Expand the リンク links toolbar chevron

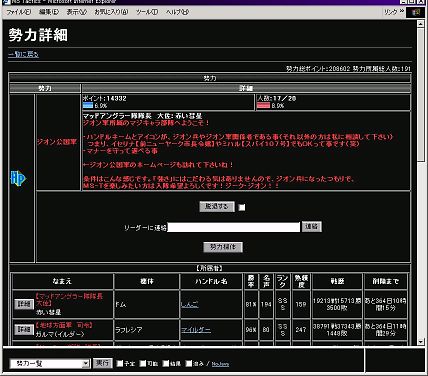pos(402,12)
